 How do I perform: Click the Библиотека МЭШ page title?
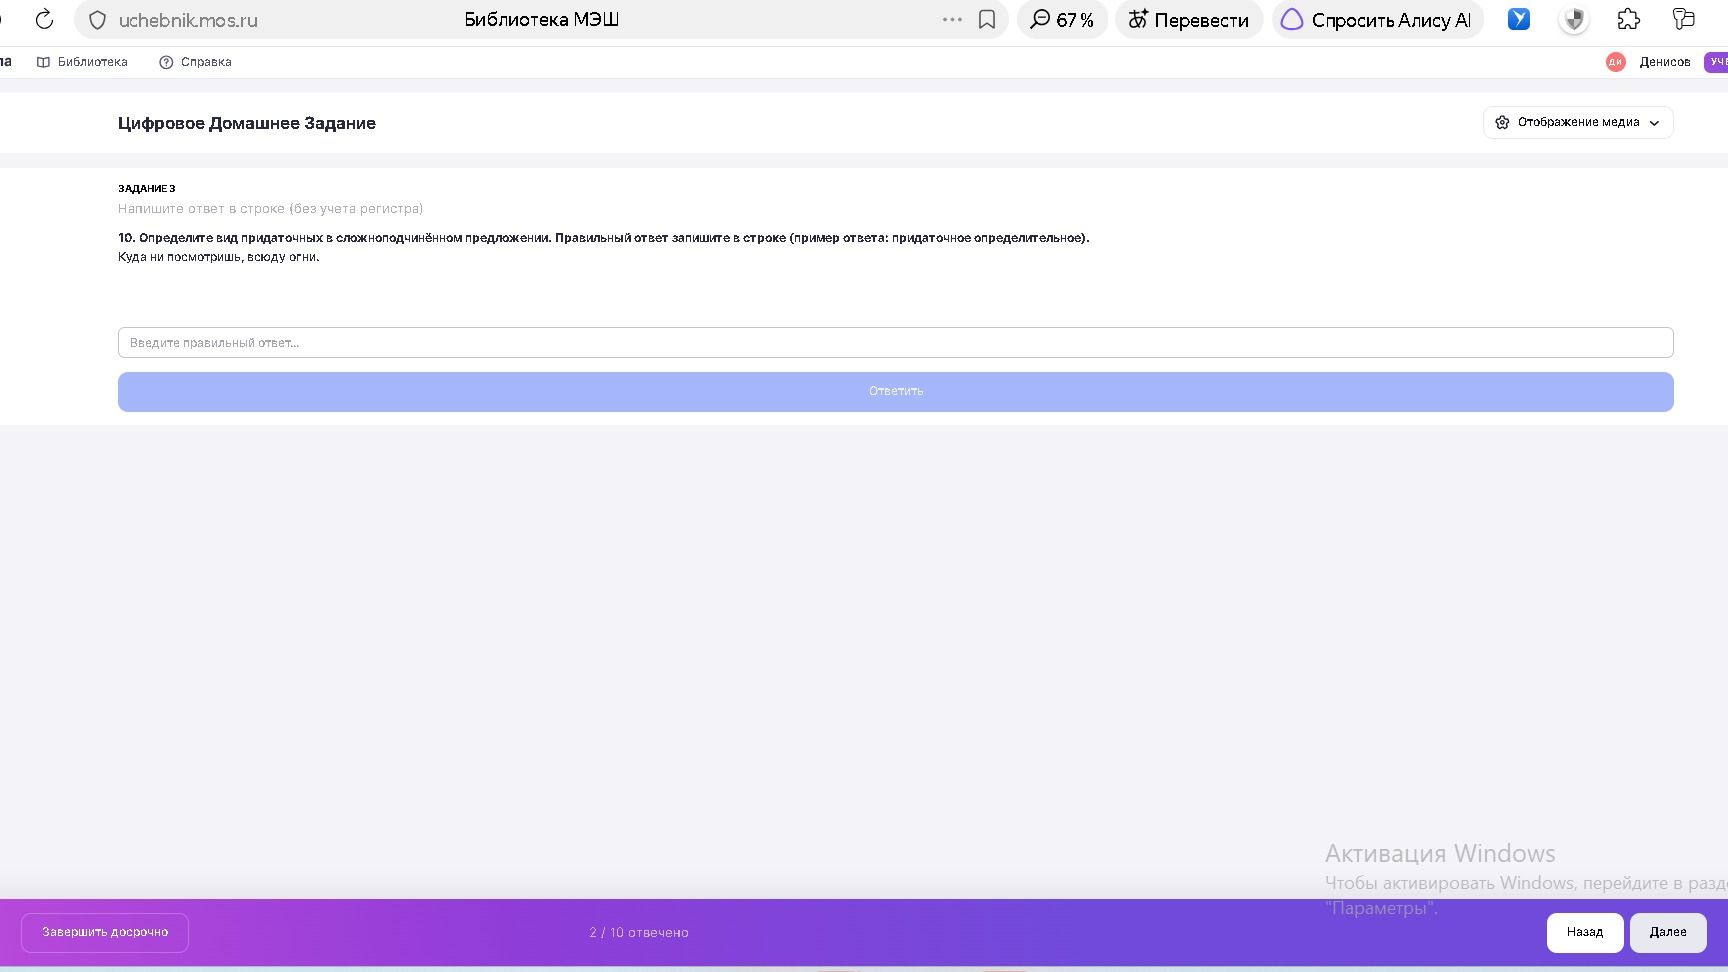[x=542, y=19]
